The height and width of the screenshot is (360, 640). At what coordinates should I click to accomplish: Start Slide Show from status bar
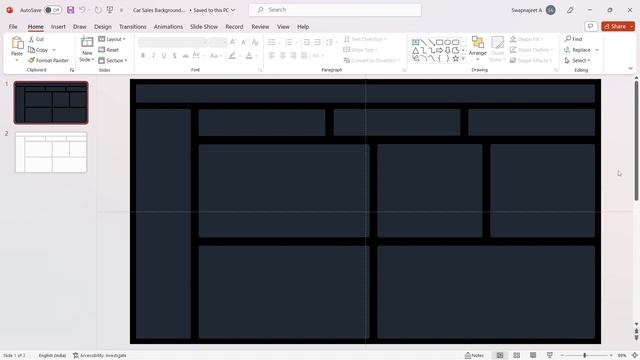click(550, 356)
